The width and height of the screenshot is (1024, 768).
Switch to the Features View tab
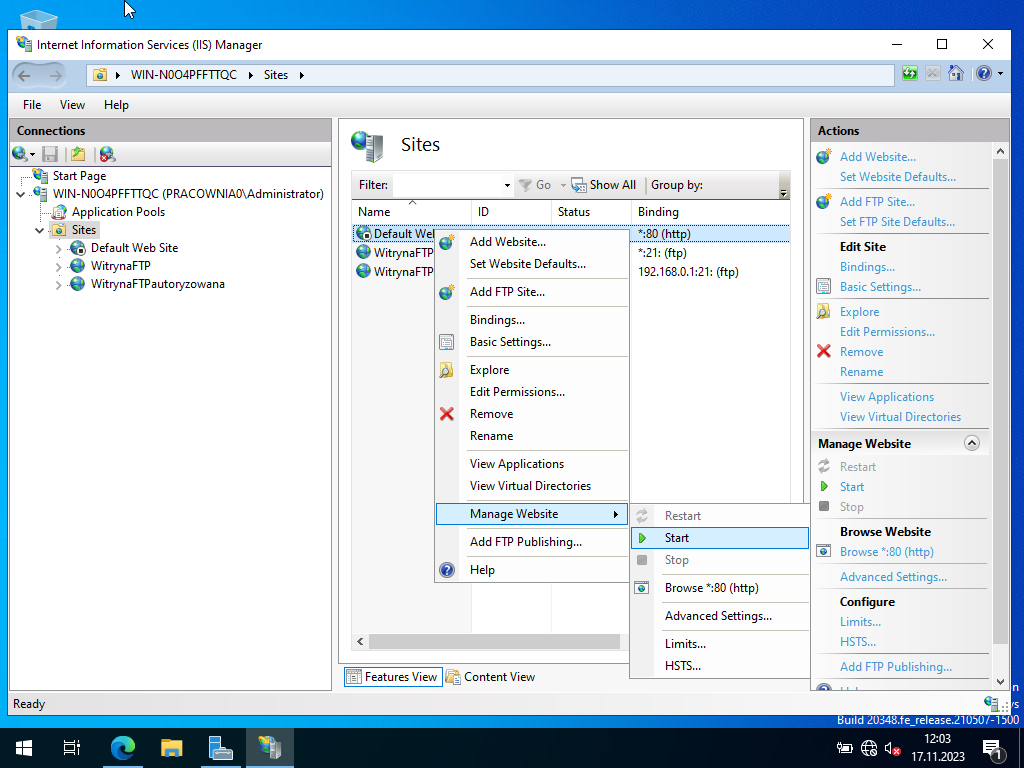click(392, 677)
